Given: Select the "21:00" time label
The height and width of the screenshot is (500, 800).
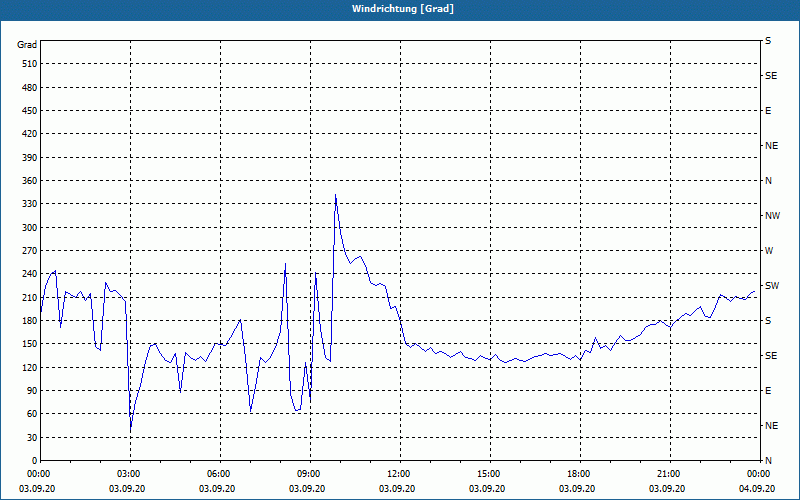Looking at the screenshot, I should [x=667, y=473].
